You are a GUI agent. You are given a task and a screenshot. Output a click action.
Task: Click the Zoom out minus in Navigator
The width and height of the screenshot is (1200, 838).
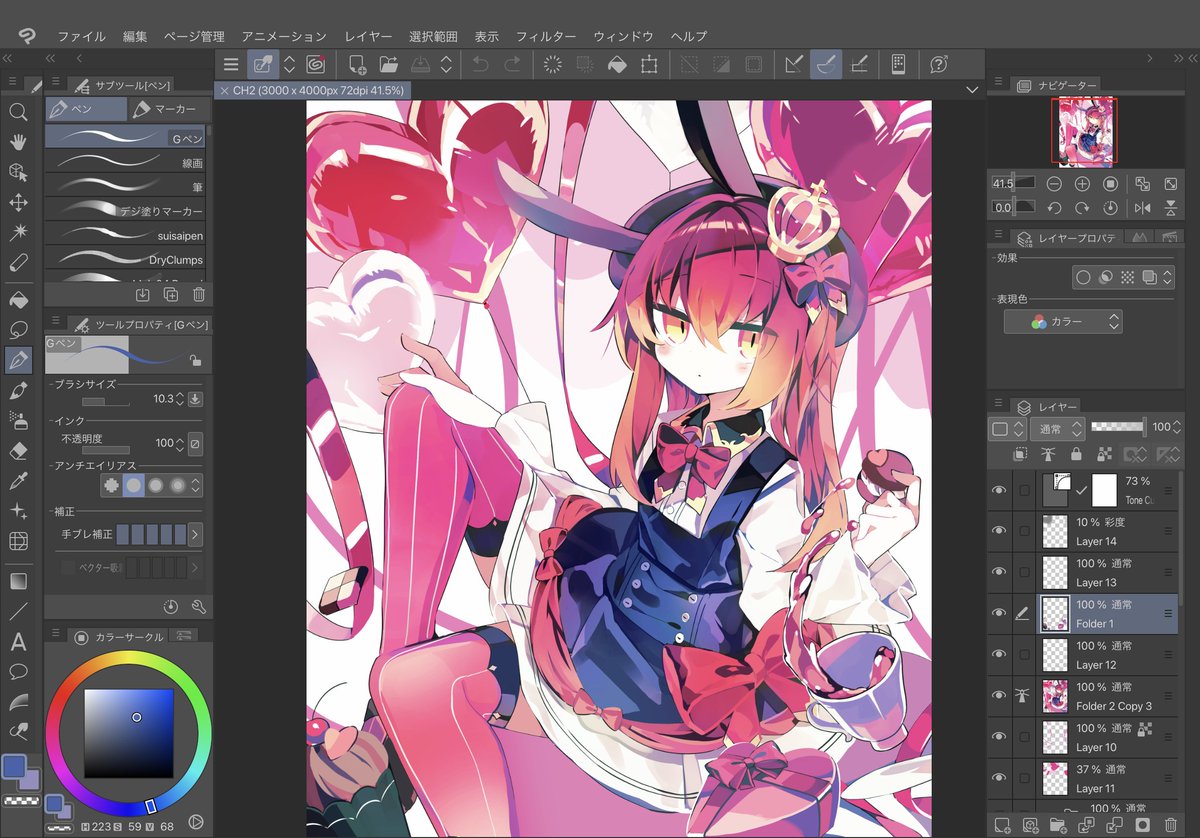(1054, 184)
